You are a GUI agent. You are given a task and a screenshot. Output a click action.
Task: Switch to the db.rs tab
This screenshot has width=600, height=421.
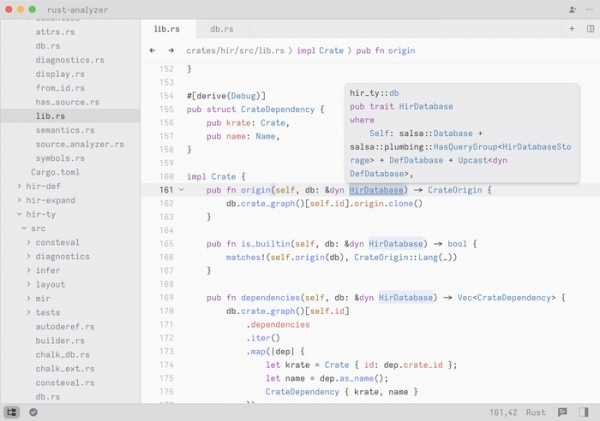221,29
